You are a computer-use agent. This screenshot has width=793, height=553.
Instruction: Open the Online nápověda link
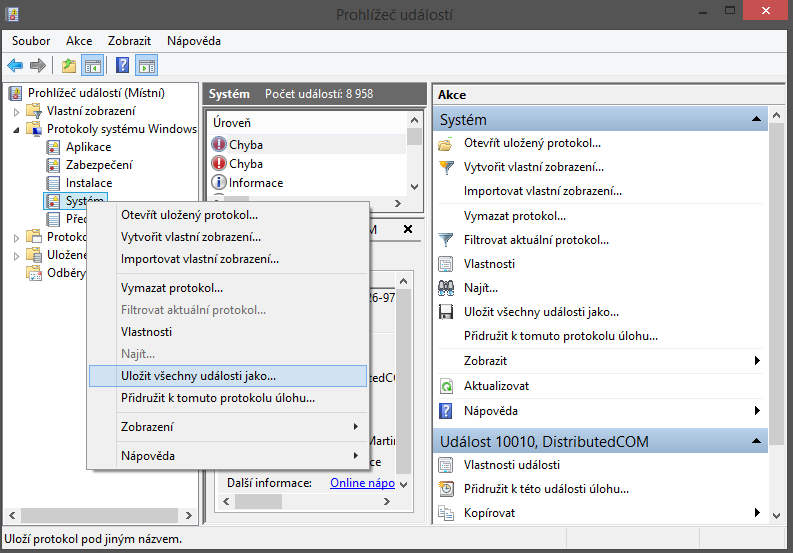coord(362,483)
